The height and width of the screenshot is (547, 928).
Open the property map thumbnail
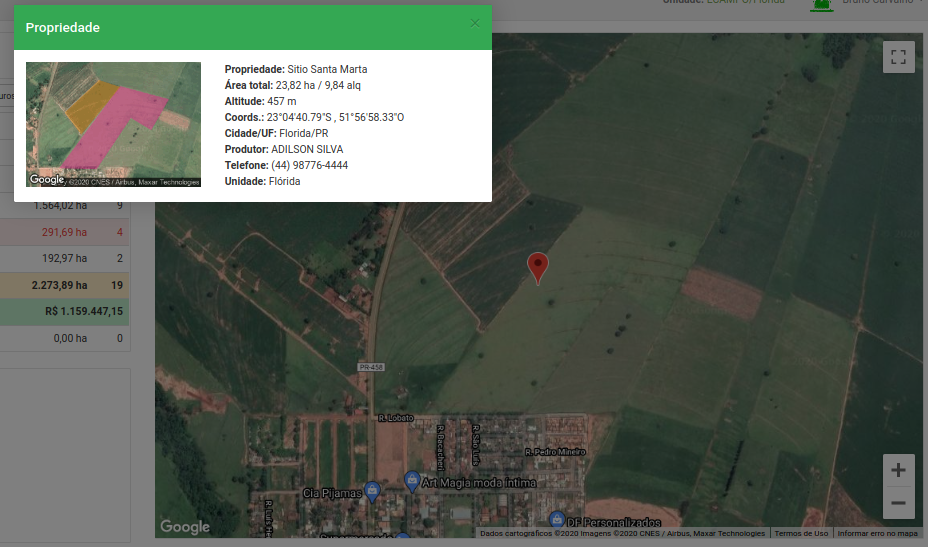pyautogui.click(x=113, y=124)
